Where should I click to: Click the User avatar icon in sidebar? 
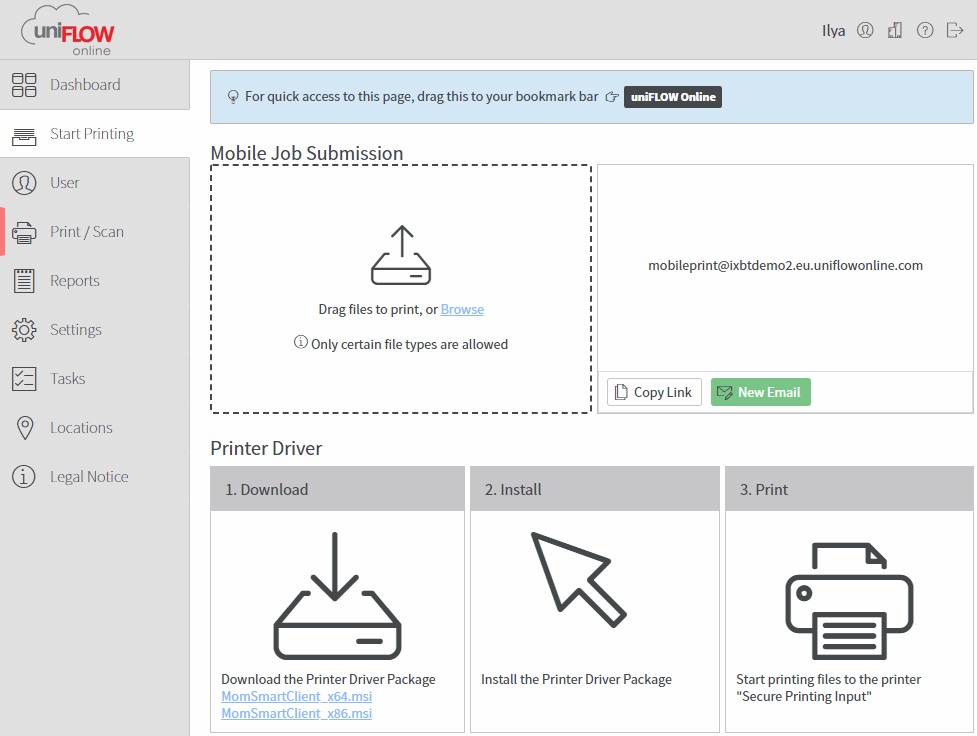click(x=24, y=183)
